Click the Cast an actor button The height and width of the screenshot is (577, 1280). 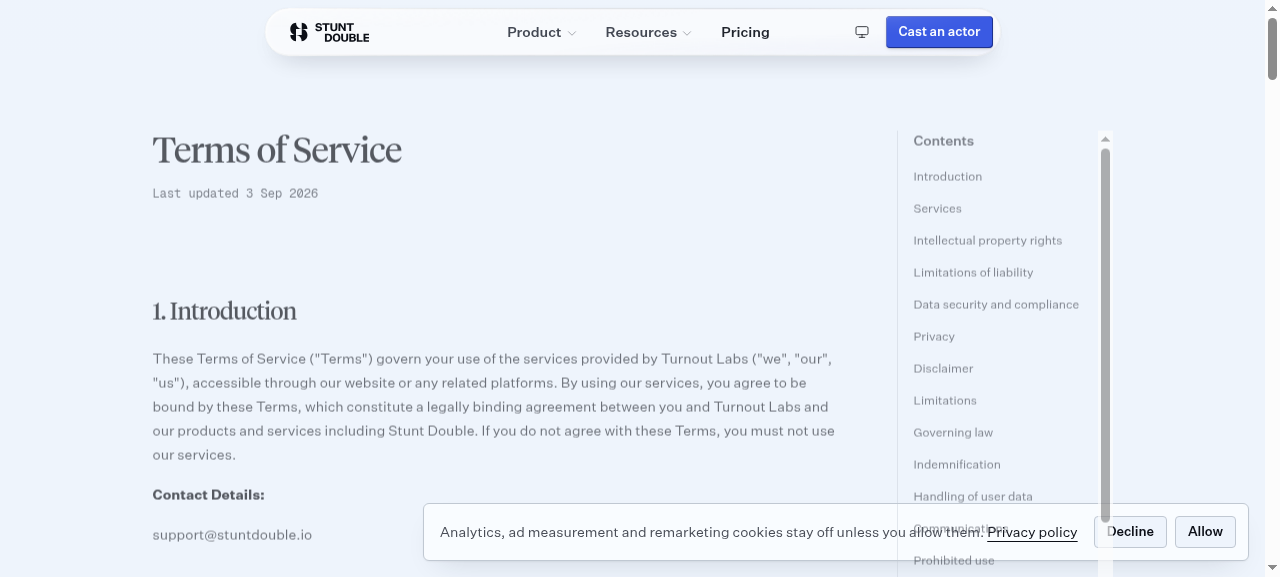[x=939, y=32]
